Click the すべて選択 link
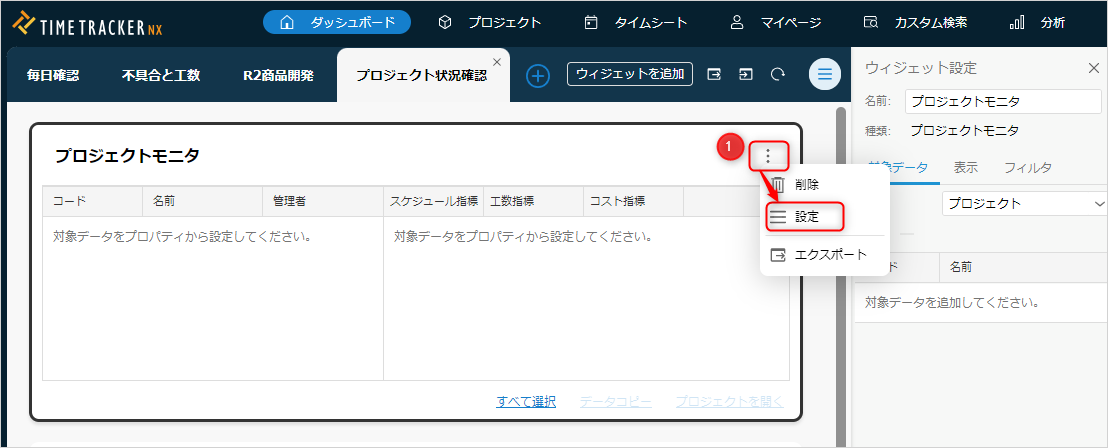The width and height of the screenshot is (1108, 448). [x=525, y=402]
